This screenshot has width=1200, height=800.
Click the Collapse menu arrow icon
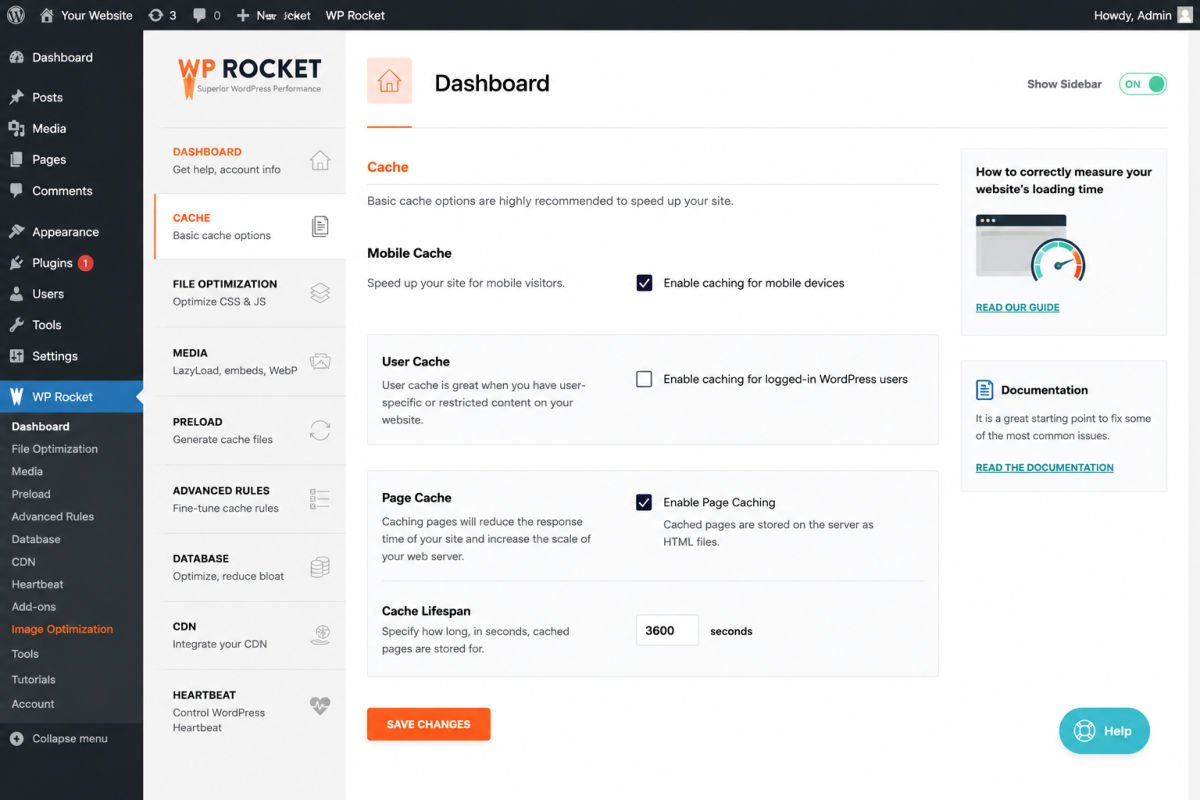pos(16,739)
